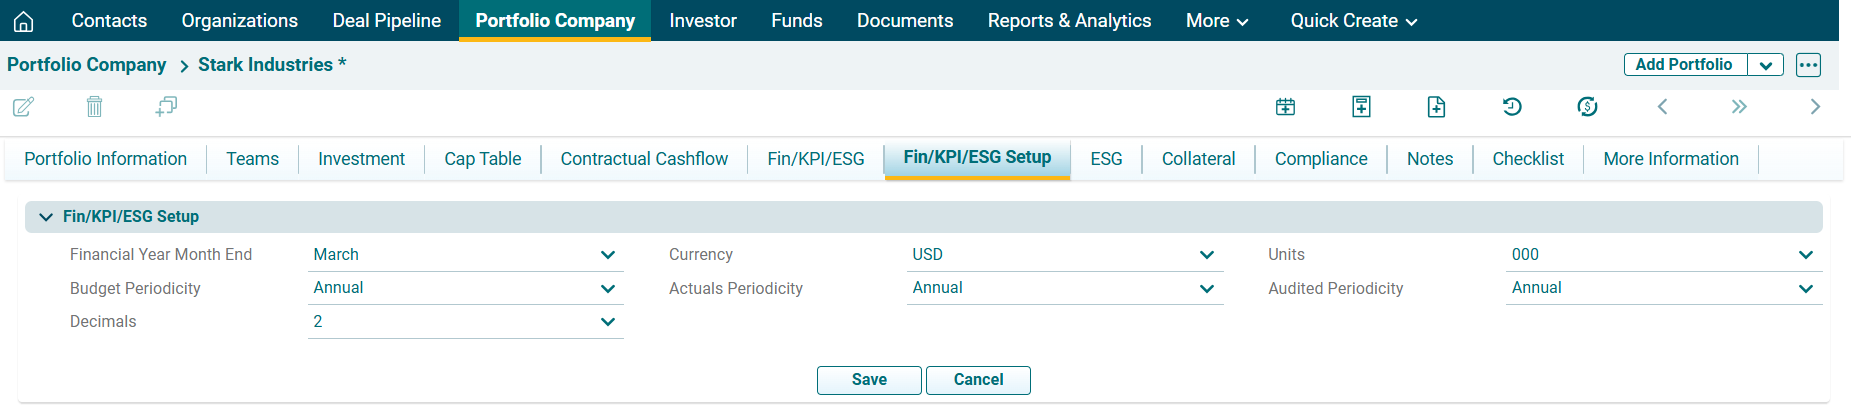Click the add document file icon
Viewport: 1853px width, 407px height.
point(1436,107)
